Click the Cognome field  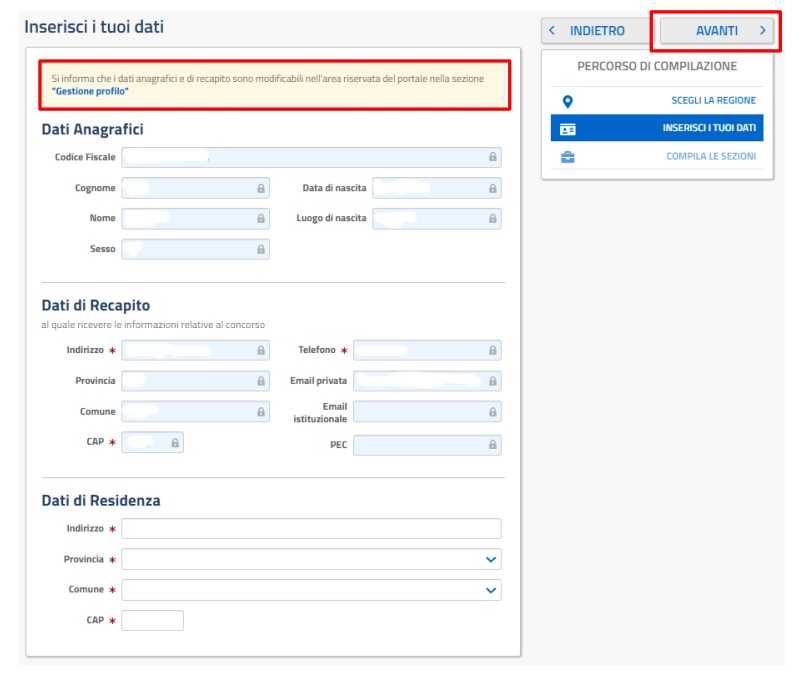click(x=195, y=188)
